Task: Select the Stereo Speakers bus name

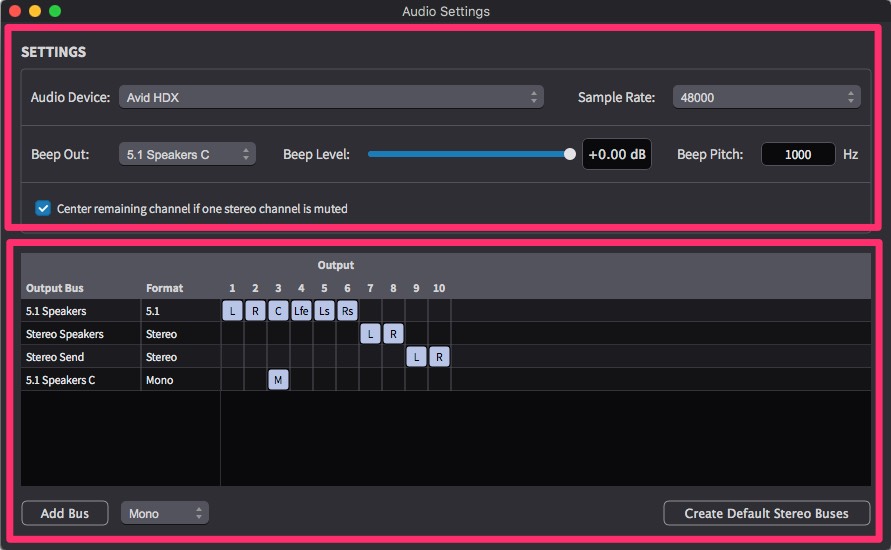Action: 65,334
